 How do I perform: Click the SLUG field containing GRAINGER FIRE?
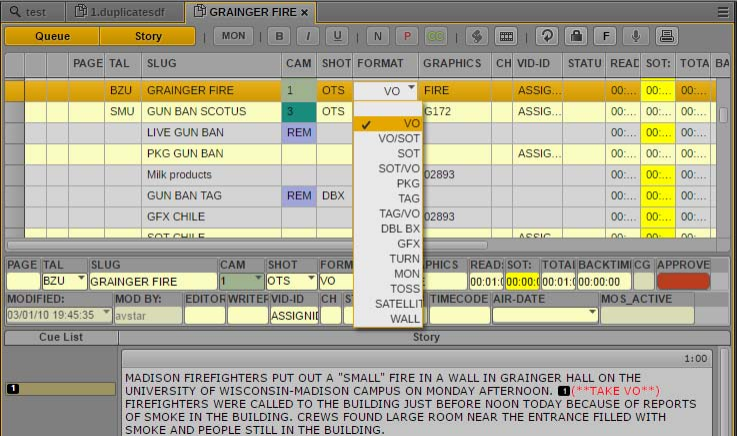tap(153, 281)
